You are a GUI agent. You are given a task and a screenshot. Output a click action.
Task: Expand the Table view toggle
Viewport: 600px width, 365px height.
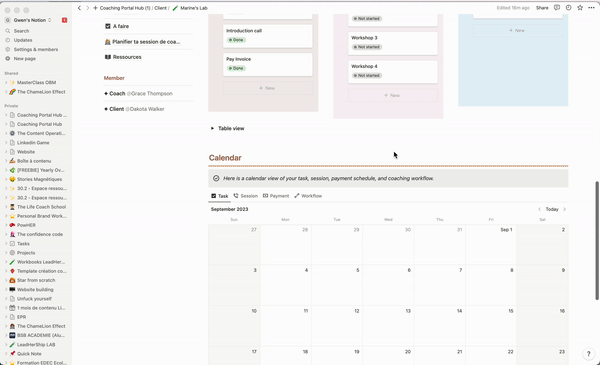212,129
